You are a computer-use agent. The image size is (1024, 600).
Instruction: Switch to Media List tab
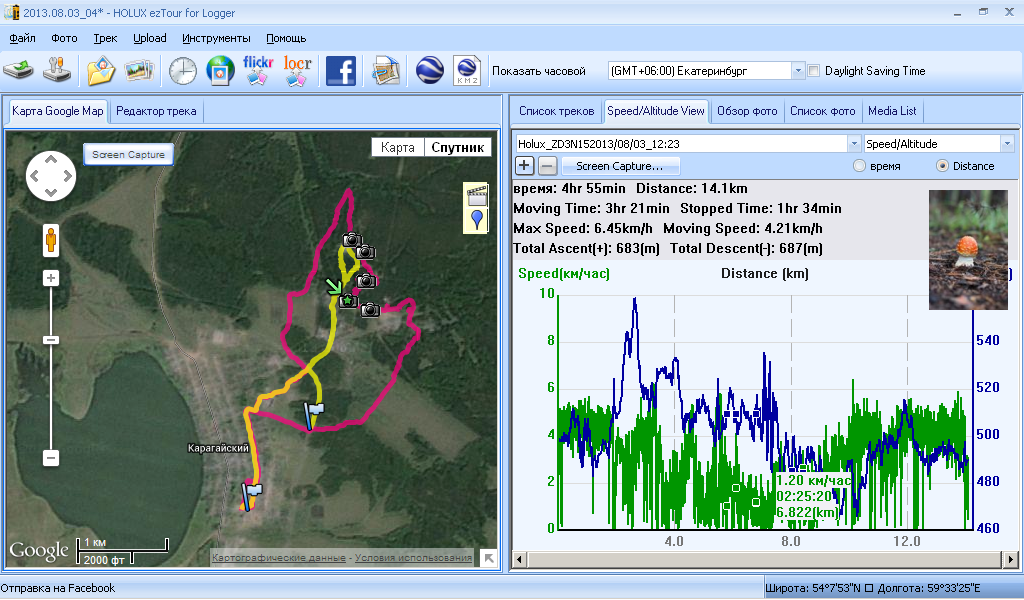(x=892, y=111)
